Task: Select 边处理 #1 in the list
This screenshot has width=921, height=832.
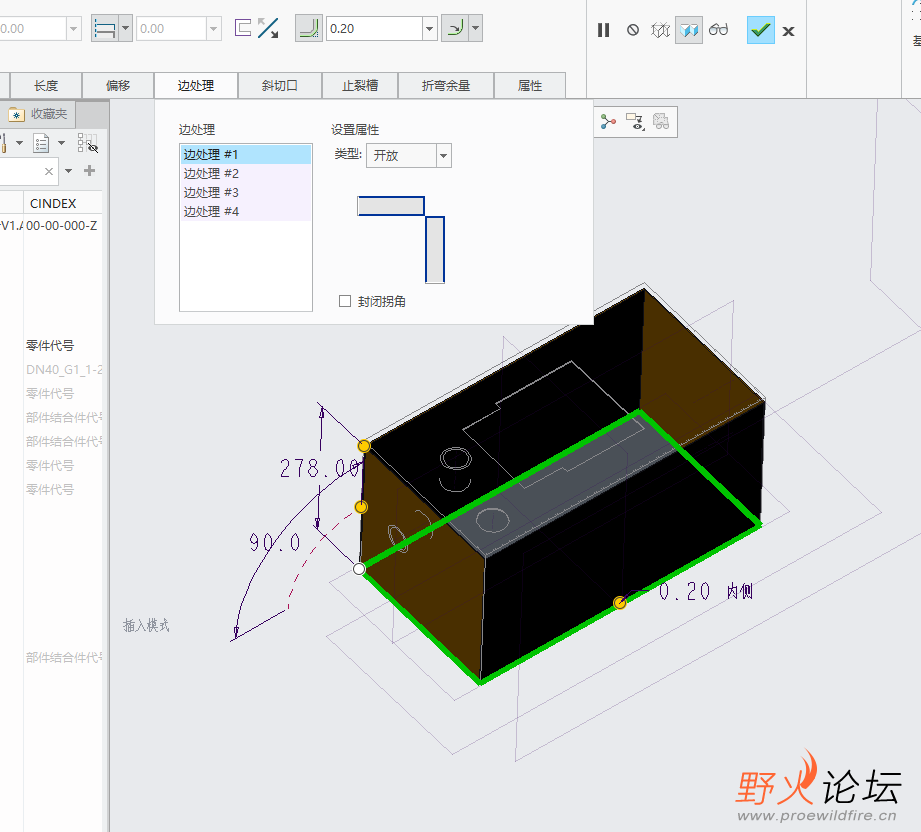Action: click(x=246, y=155)
